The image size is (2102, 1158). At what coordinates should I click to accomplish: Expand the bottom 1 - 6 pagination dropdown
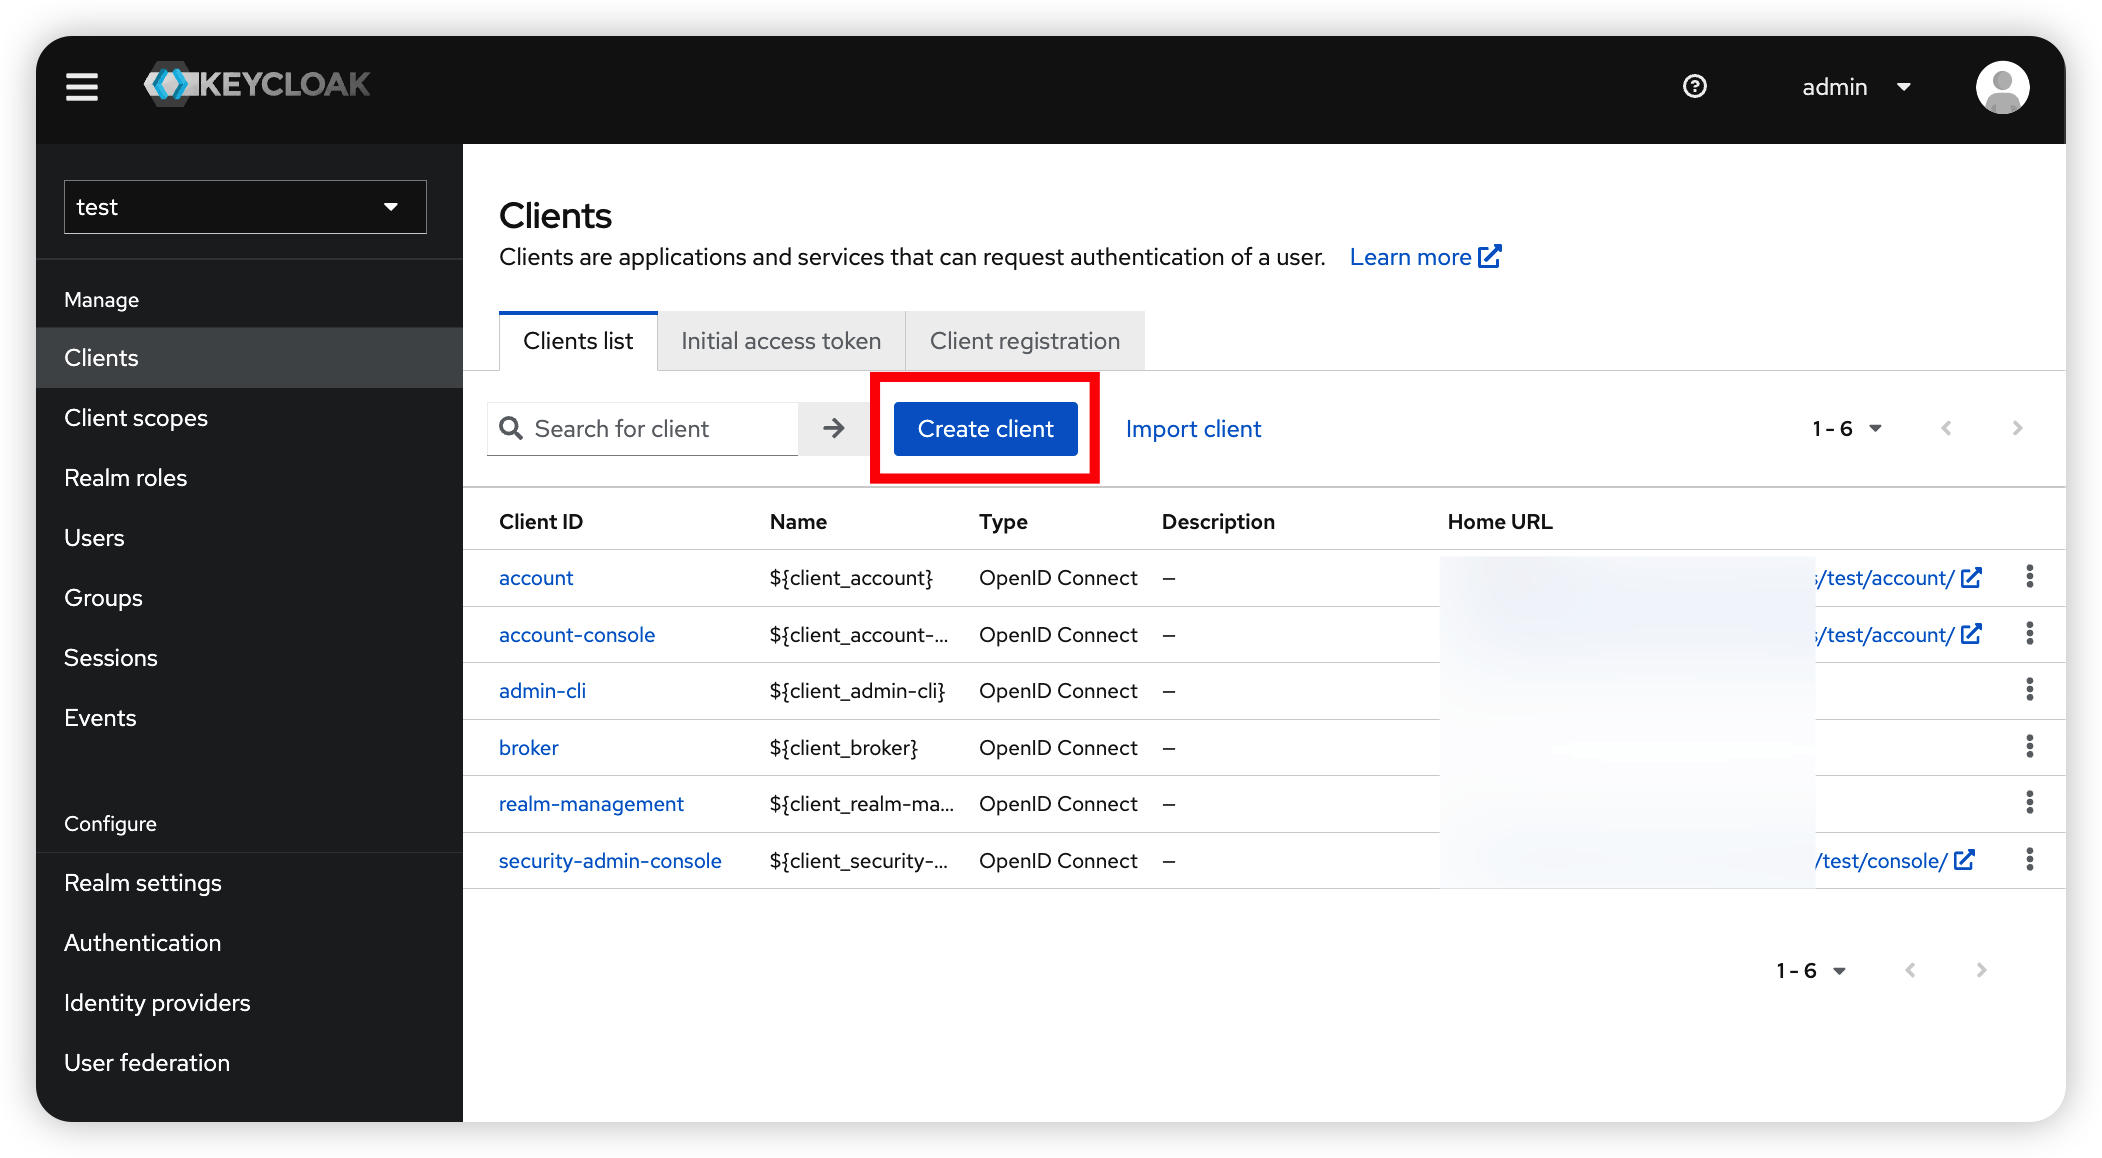coord(1810,971)
